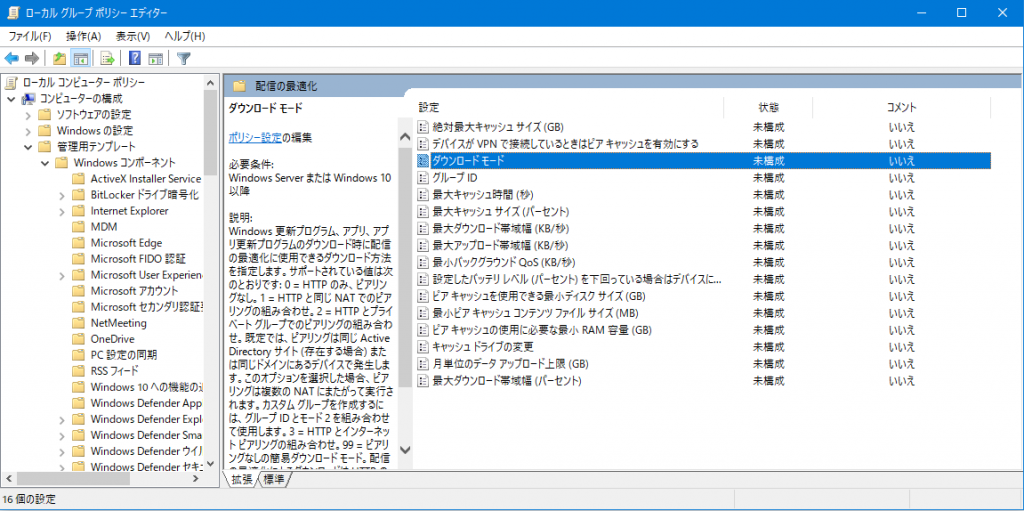Sort by the 状態 column header
This screenshot has width=1024, height=511.
(x=768, y=107)
